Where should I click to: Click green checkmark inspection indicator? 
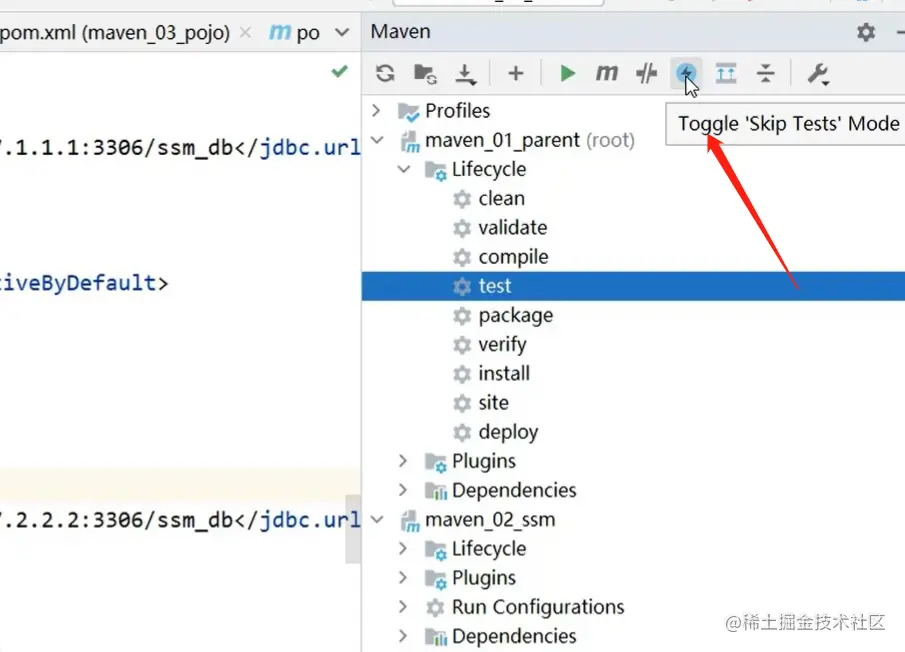click(x=339, y=72)
